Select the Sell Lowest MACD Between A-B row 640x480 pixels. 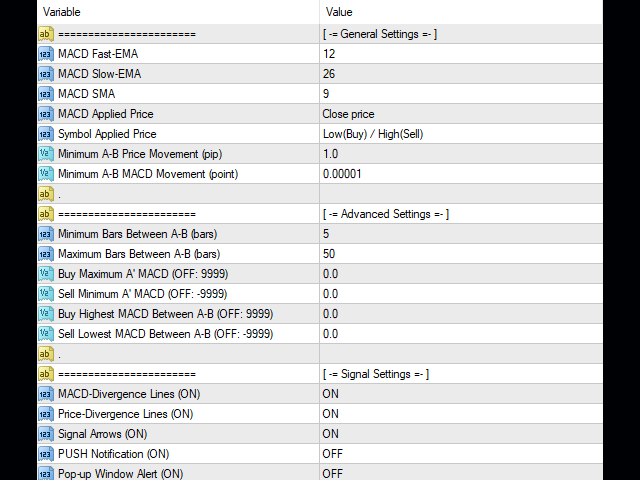320,334
